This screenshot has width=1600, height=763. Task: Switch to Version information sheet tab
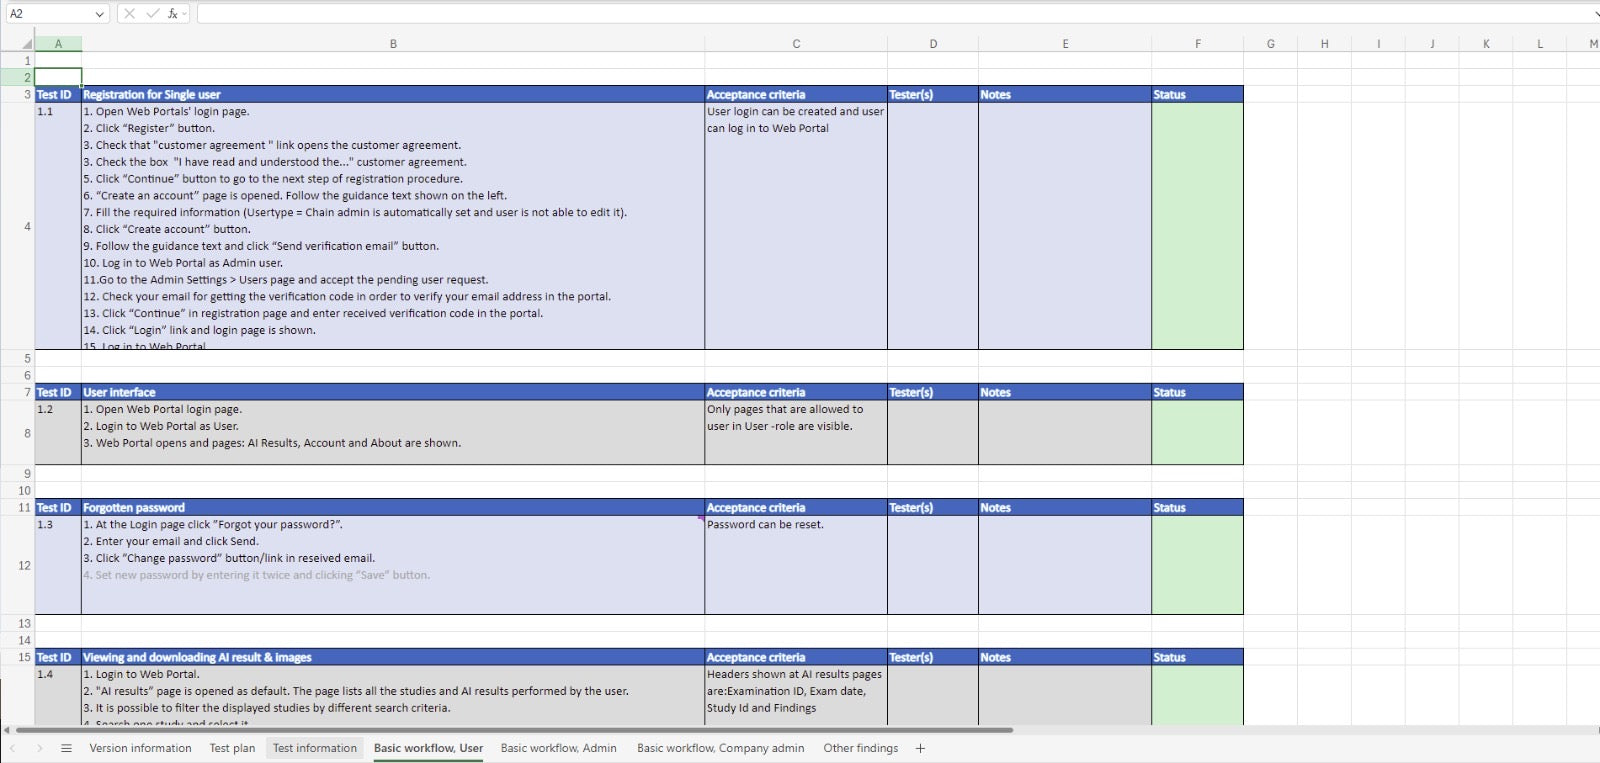coord(140,748)
